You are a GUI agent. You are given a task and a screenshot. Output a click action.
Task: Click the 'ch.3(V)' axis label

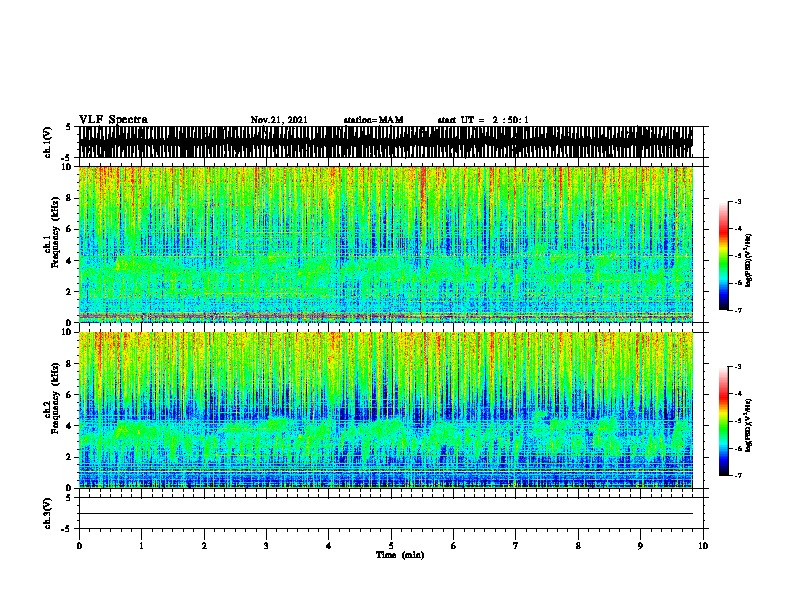(x=48, y=513)
